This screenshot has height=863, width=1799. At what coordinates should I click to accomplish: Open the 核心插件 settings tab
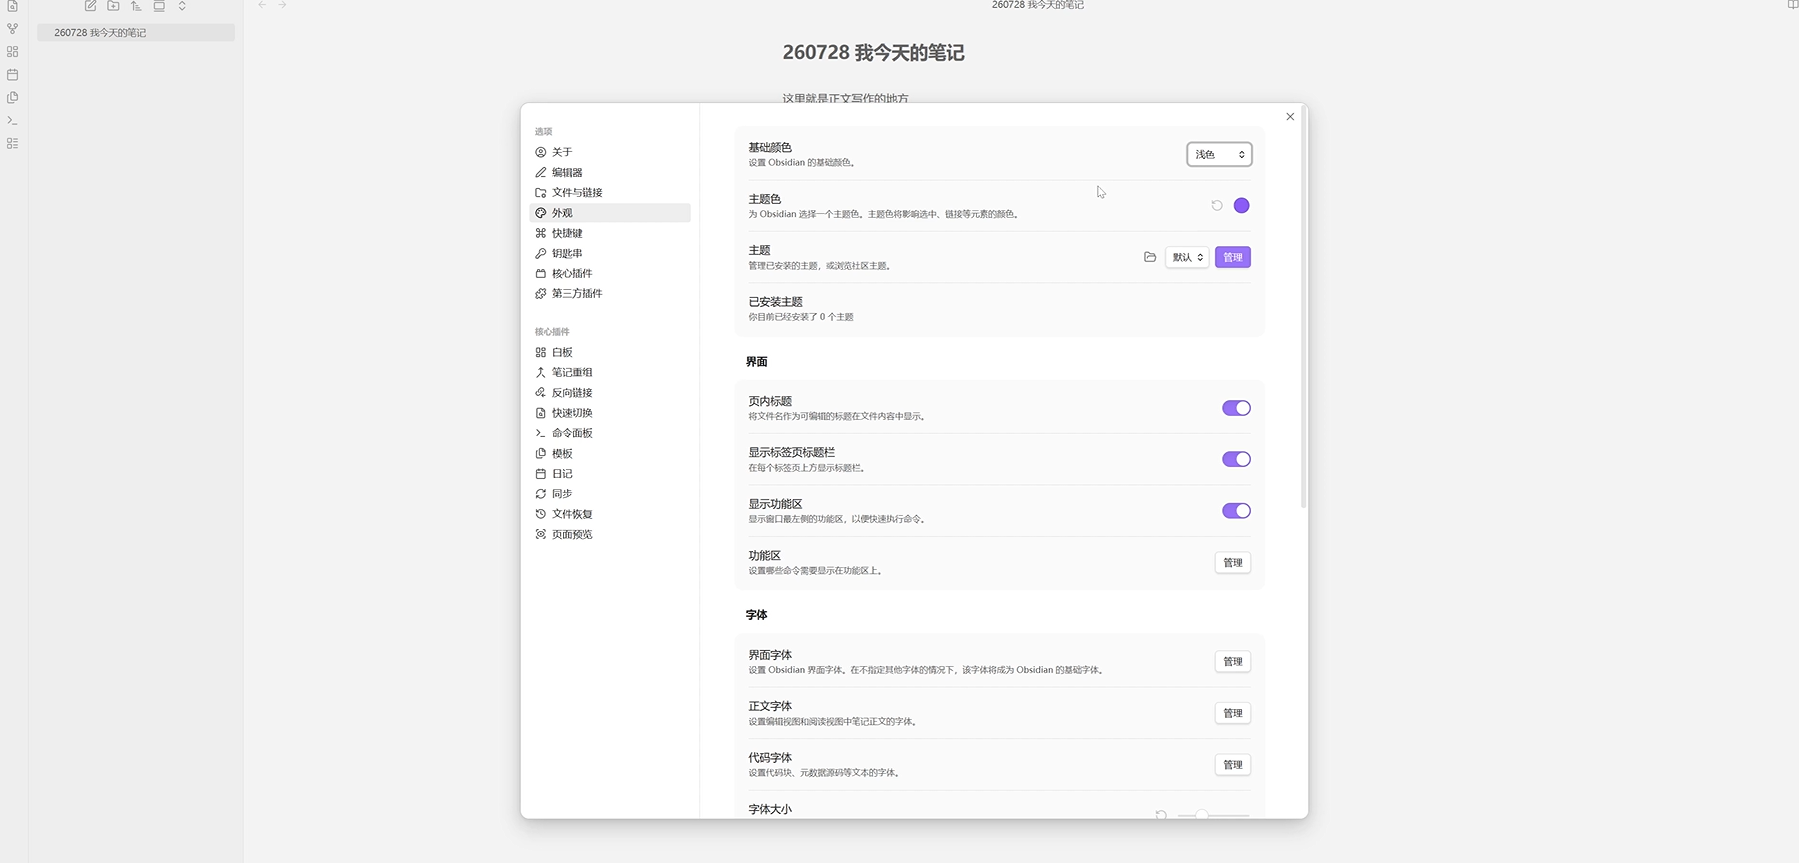pos(610,273)
